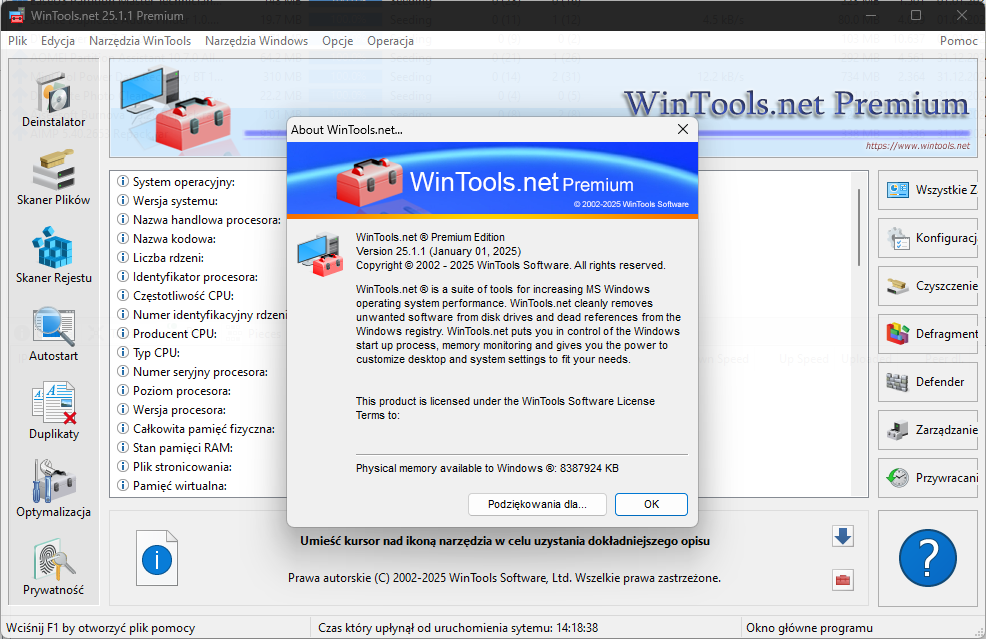Click the big blue question mark help icon
Image resolution: width=986 pixels, height=639 pixels.
[928, 558]
